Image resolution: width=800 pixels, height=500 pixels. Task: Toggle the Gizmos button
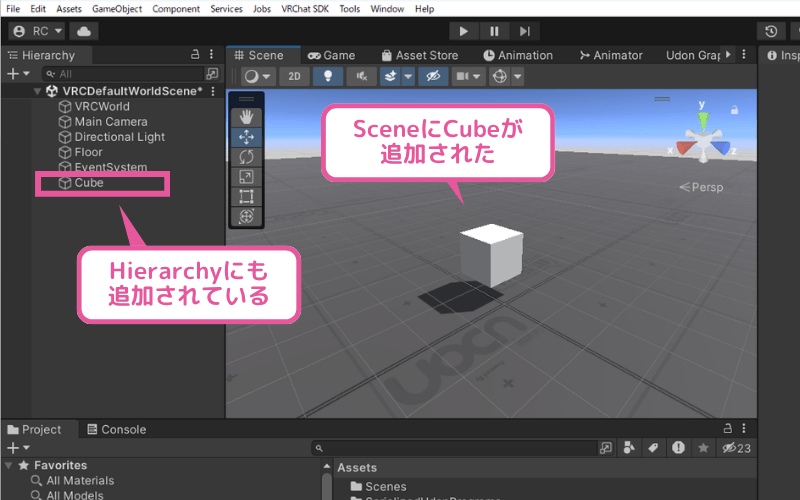(x=499, y=77)
